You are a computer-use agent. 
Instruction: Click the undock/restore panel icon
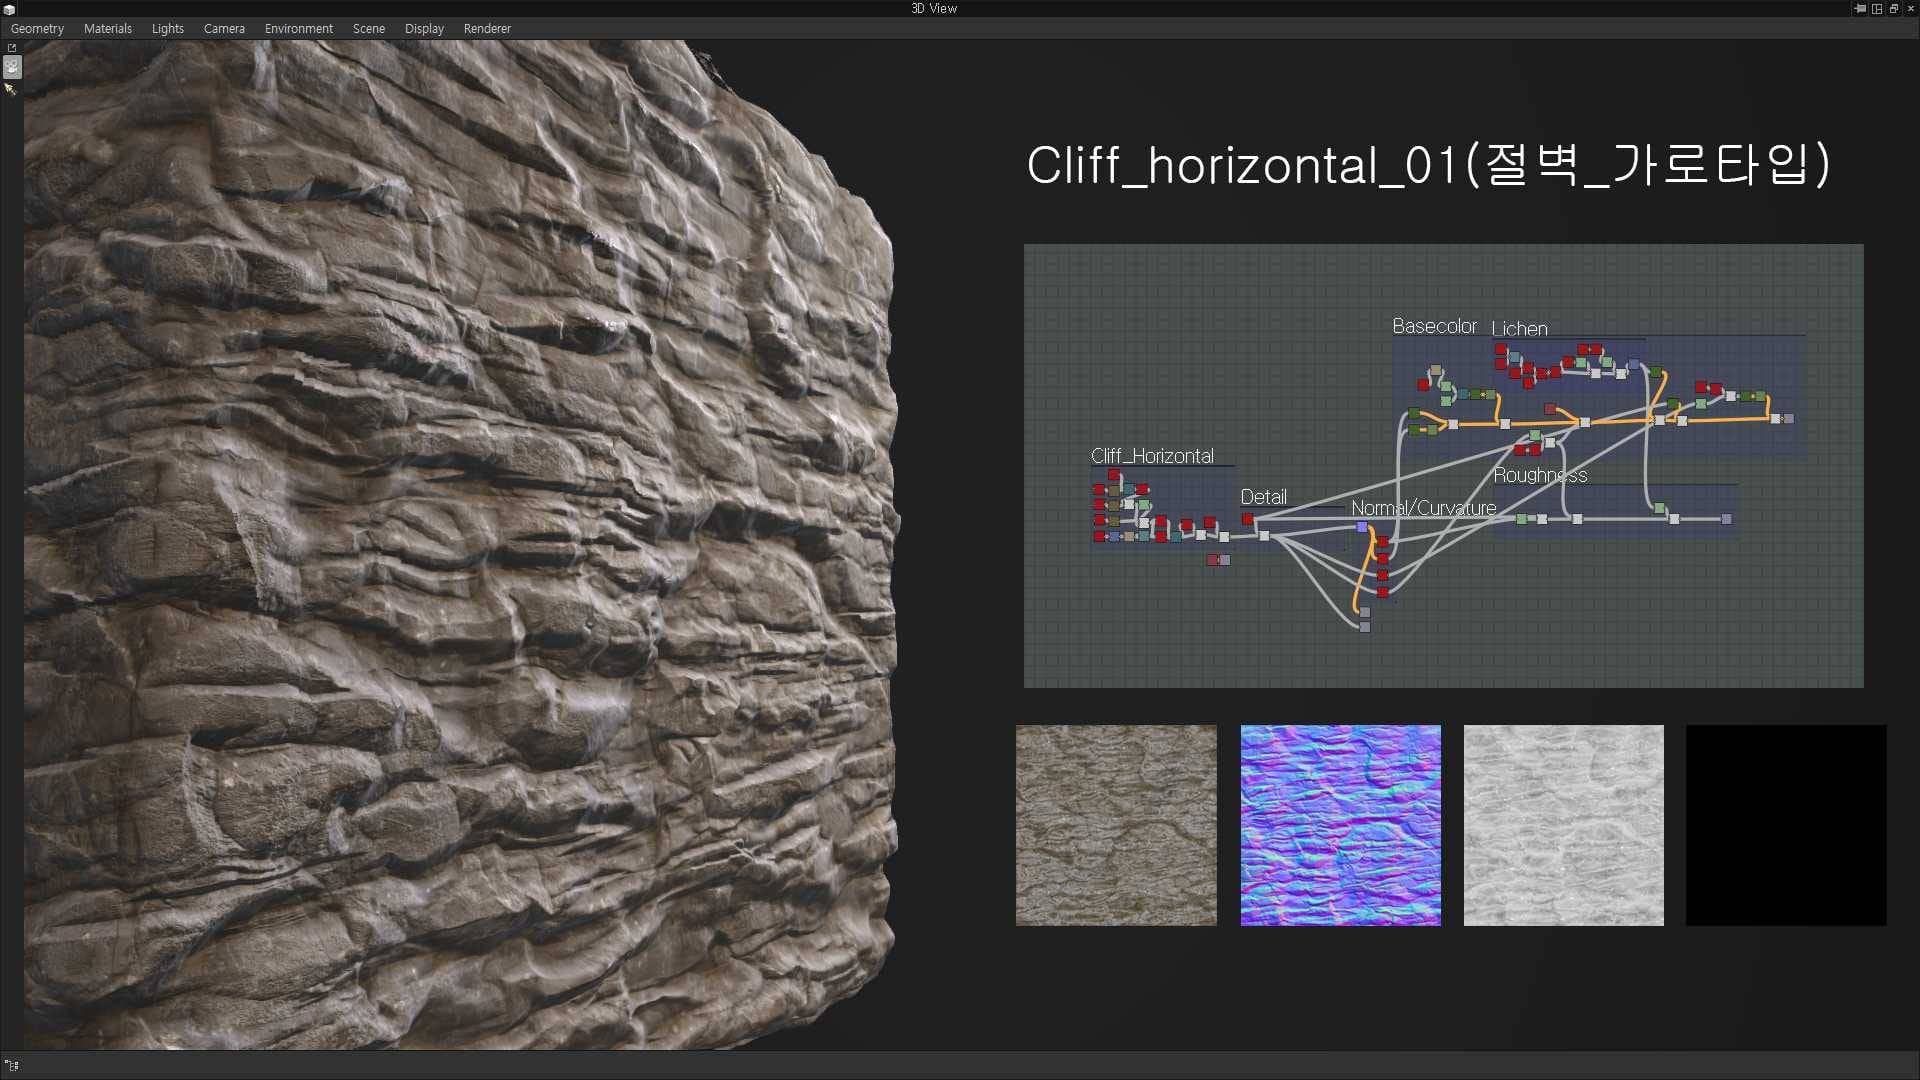(x=1893, y=9)
